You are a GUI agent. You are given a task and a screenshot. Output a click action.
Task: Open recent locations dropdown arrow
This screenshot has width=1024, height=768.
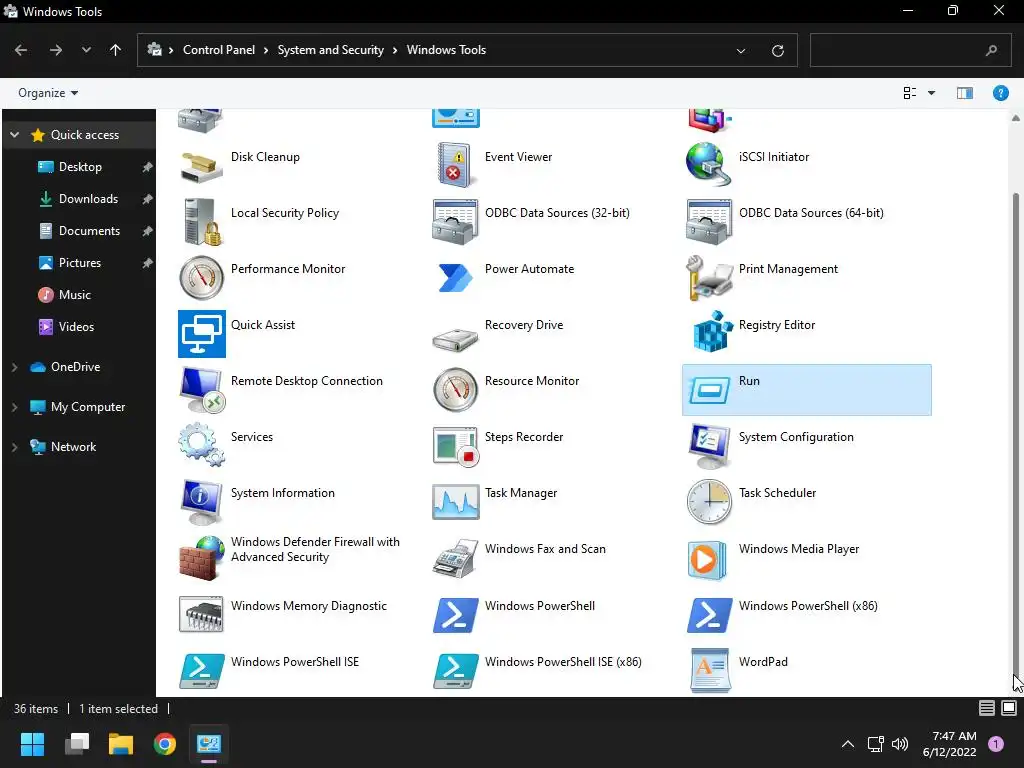tap(86, 50)
